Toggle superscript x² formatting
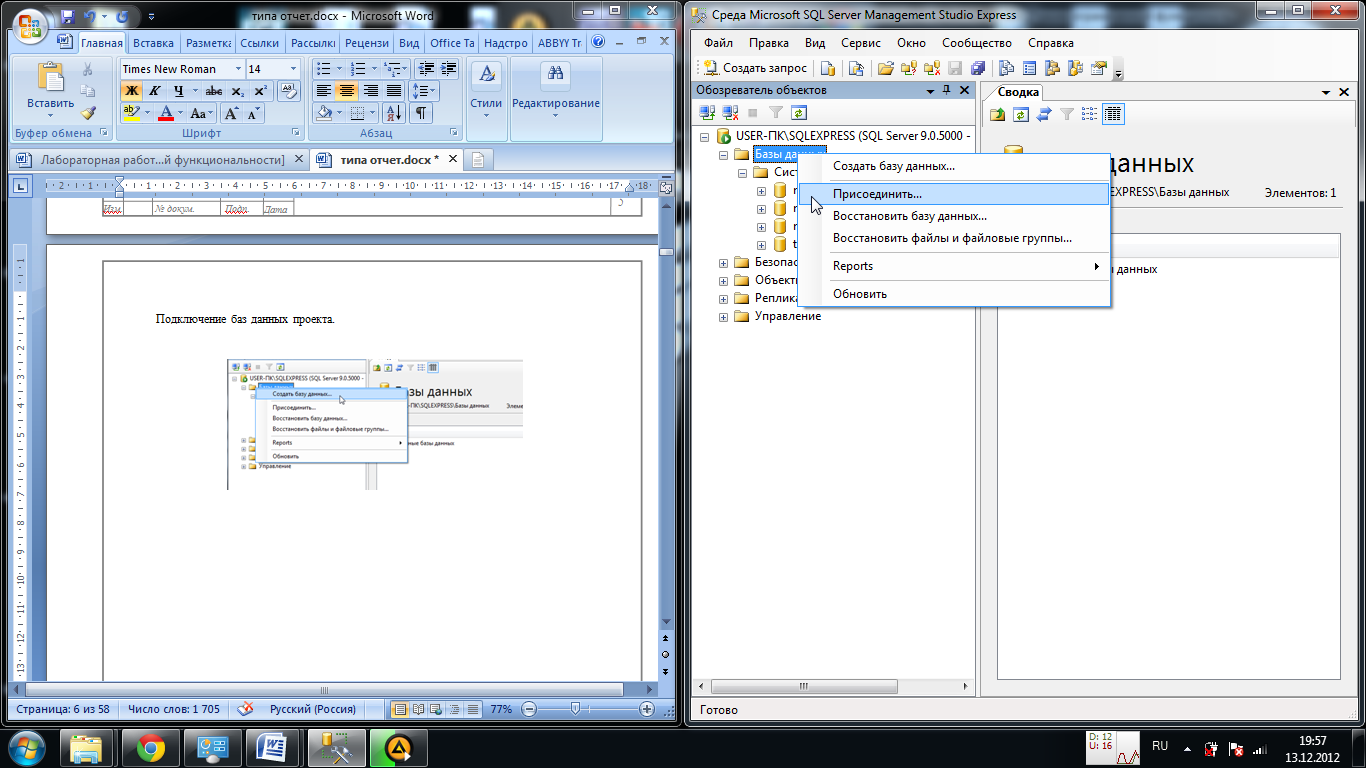The width and height of the screenshot is (1366, 768). coord(260,91)
